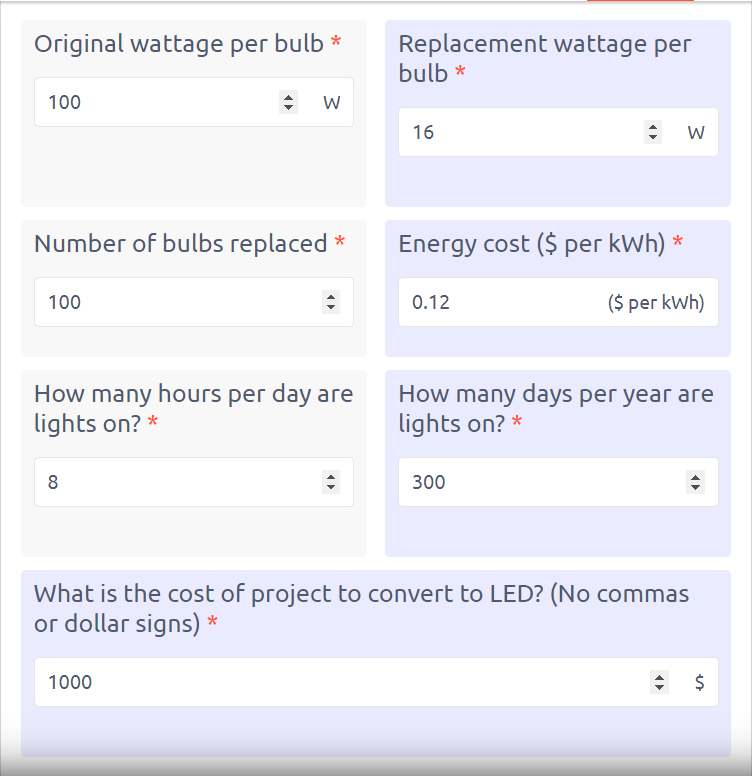
Task: Click the Replacement wattage spinner arrows
Action: point(653,132)
